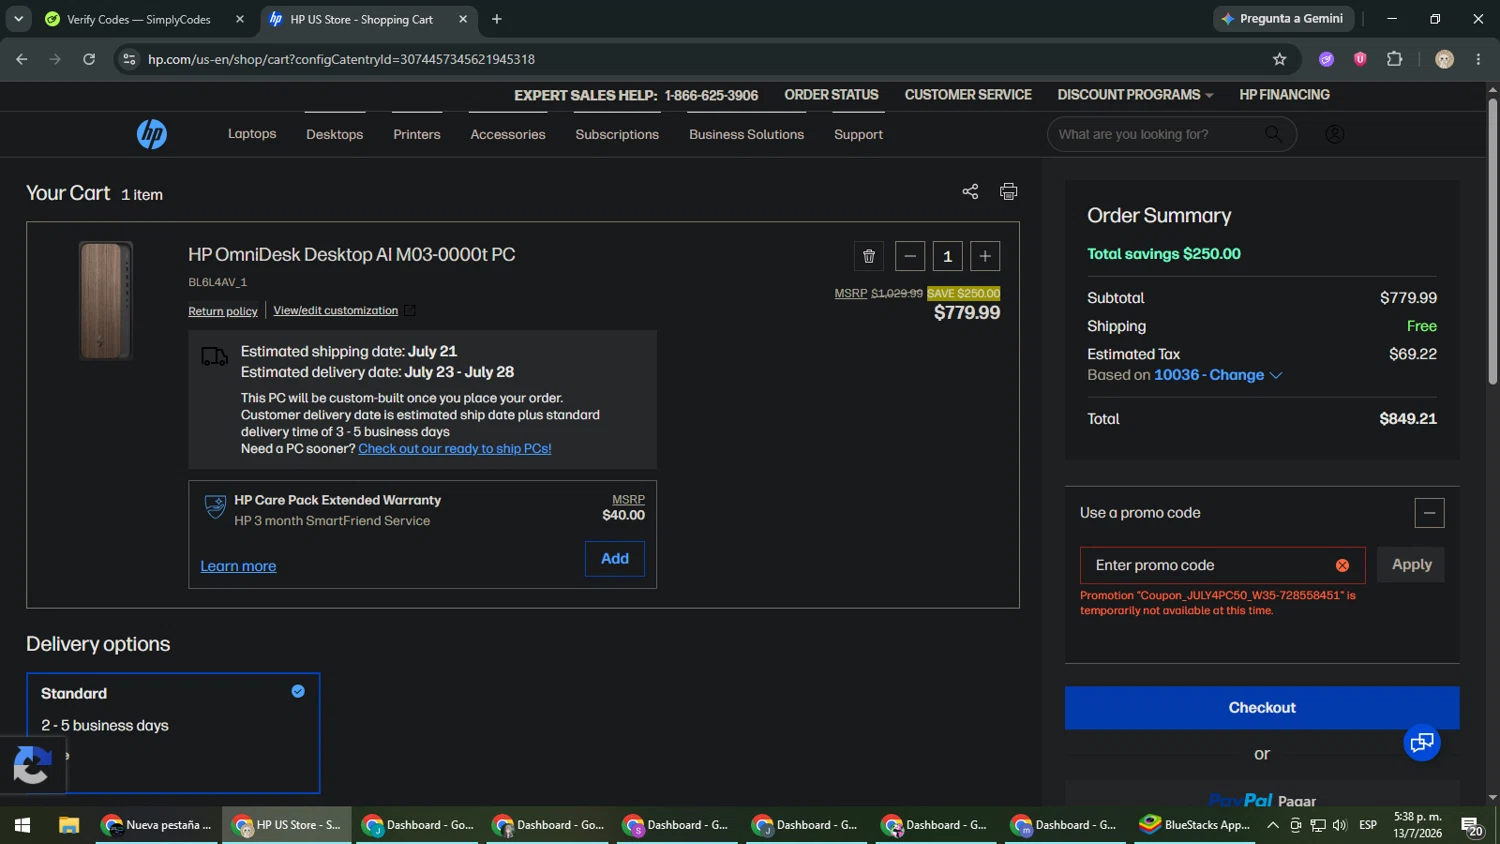Click the reCAPTCHA badge
Viewport: 1500px width, 844px height.
tap(32, 766)
